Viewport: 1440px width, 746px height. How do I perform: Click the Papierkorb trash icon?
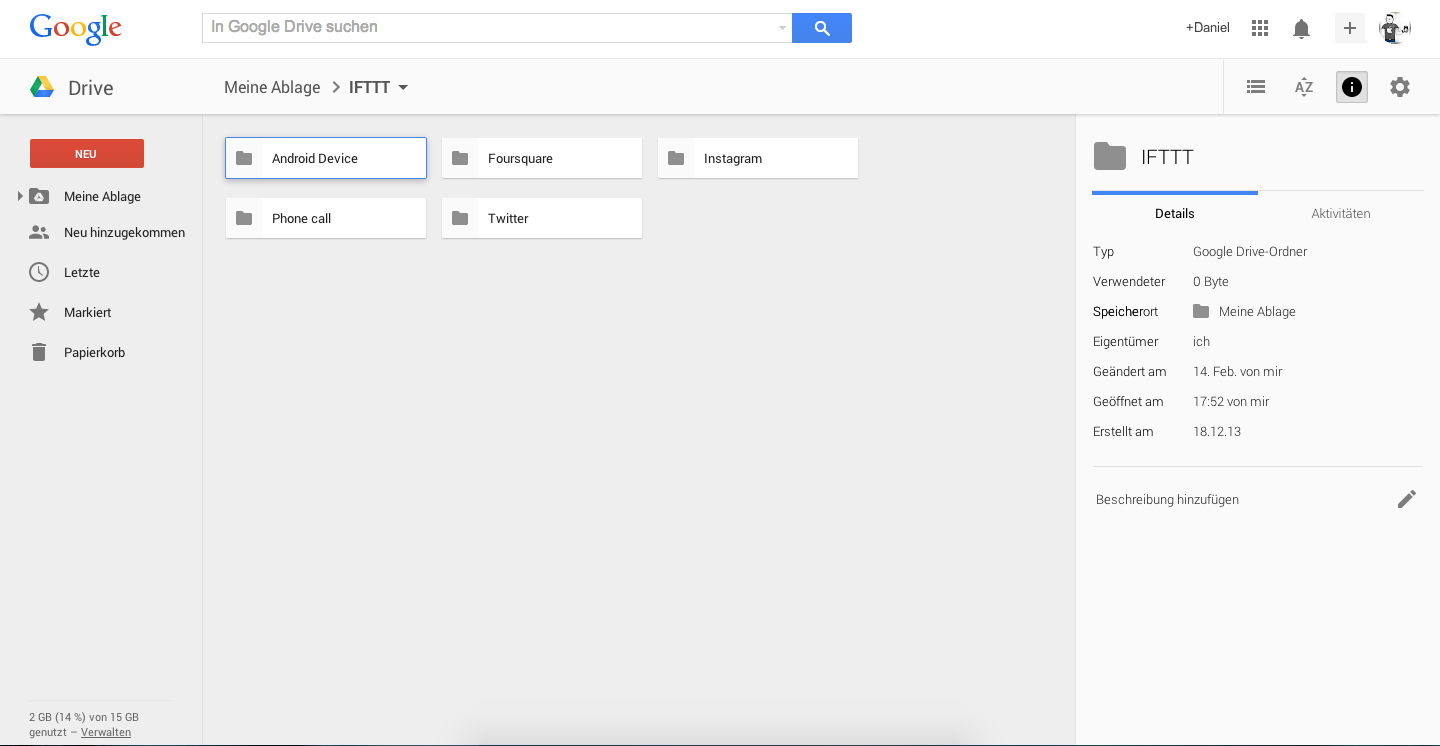[x=39, y=352]
